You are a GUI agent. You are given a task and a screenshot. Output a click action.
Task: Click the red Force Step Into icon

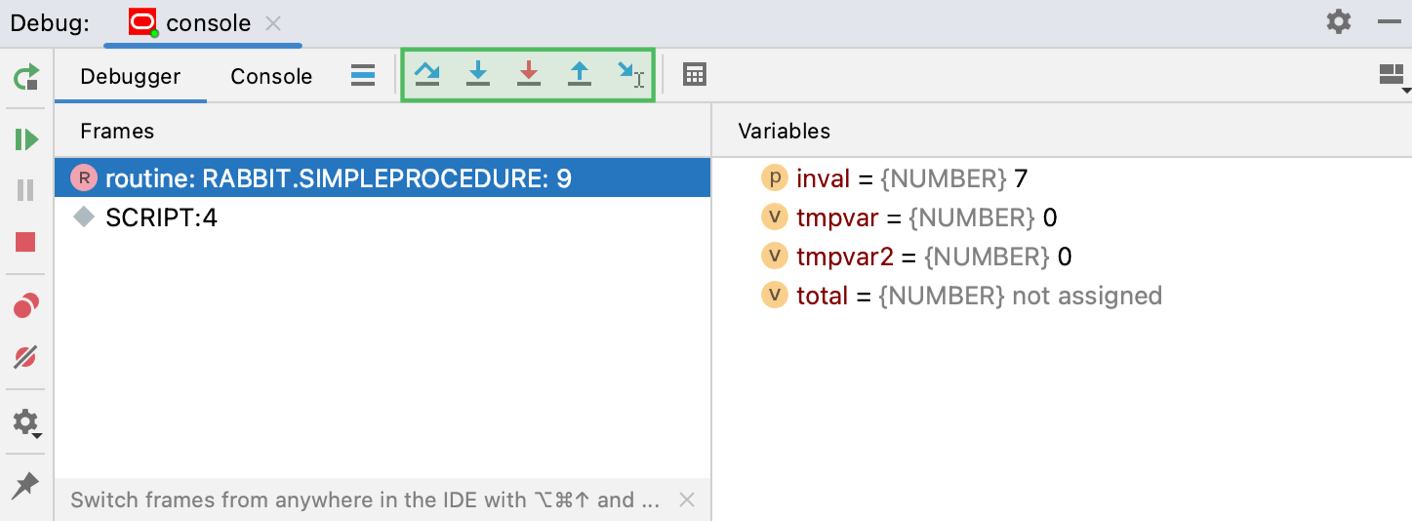(x=529, y=74)
